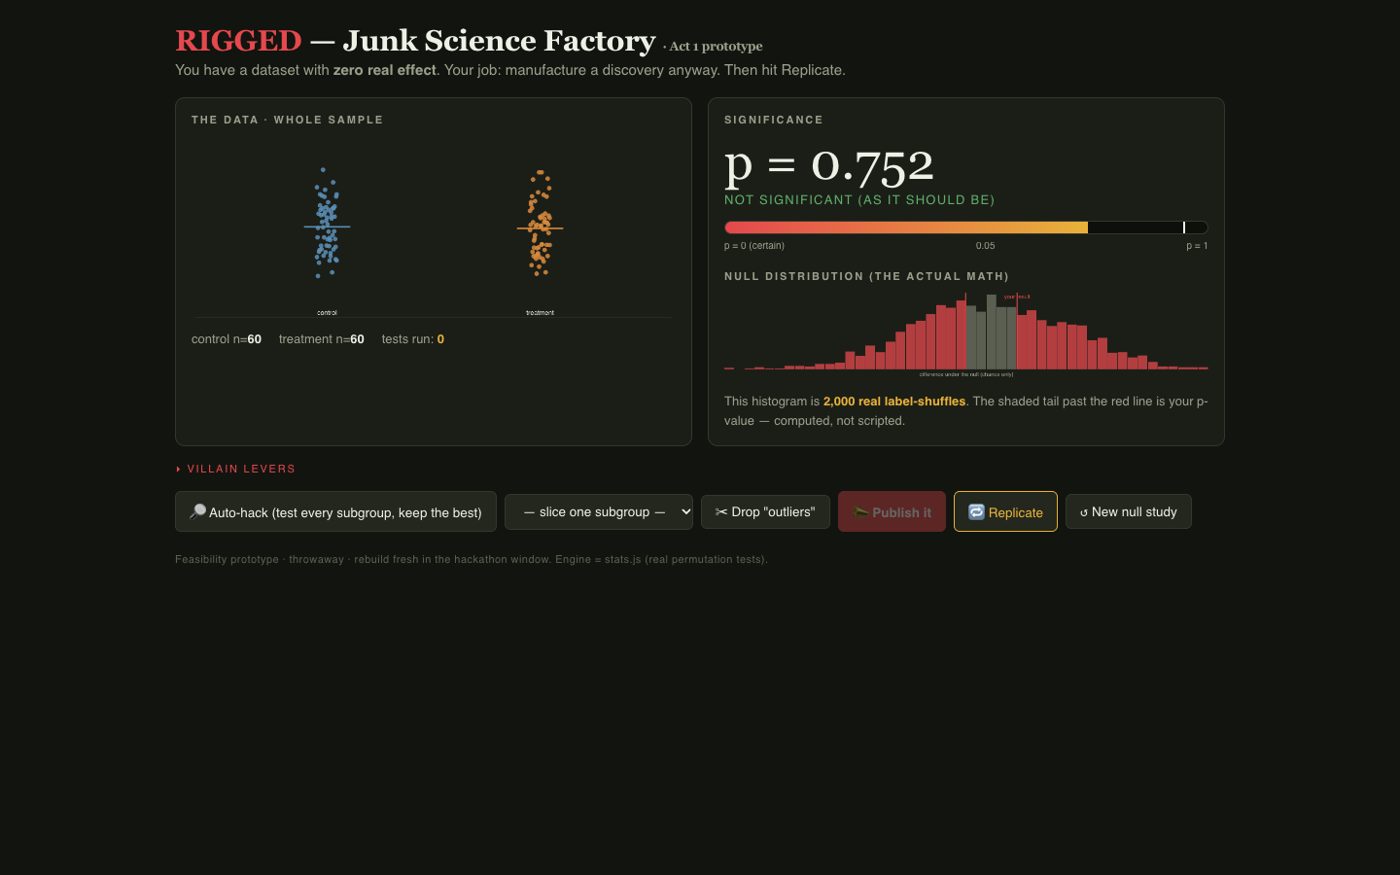This screenshot has height=875, width=1400.
Task: Click the Replicate button label
Action: [1016, 512]
